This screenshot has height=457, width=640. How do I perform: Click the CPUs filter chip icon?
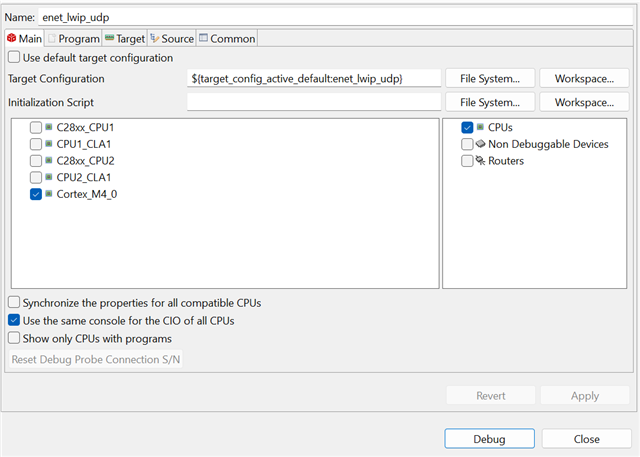[481, 128]
